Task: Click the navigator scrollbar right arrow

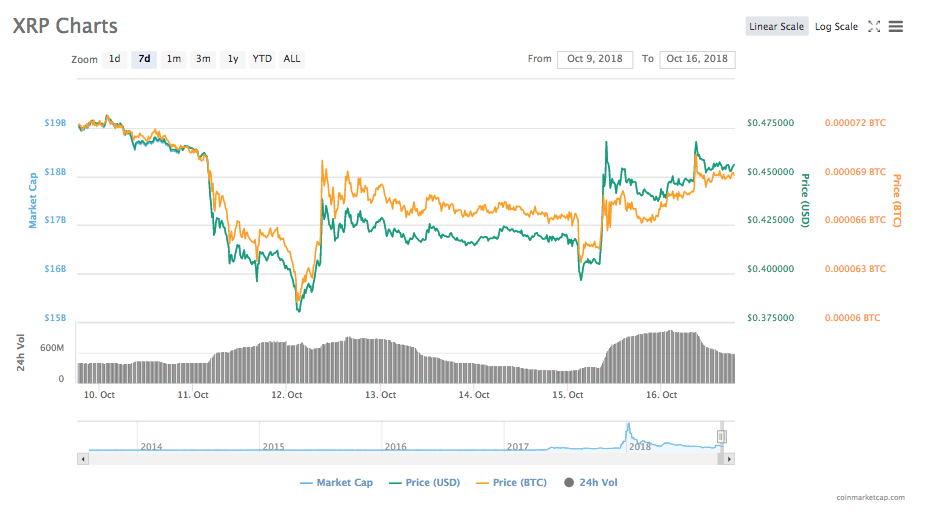Action: (x=729, y=459)
